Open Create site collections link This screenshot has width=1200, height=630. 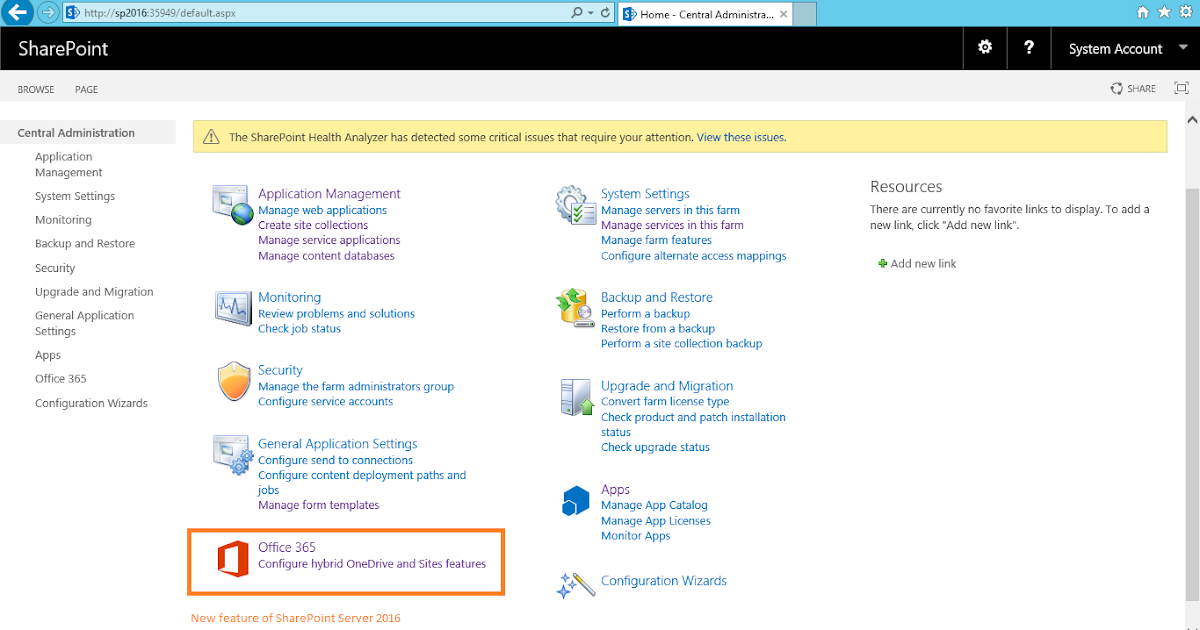pyautogui.click(x=313, y=225)
